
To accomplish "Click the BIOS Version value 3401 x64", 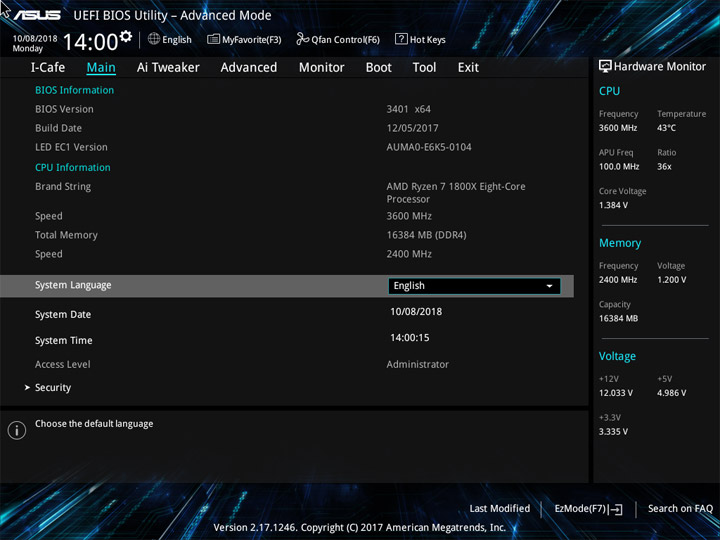I will click(409, 109).
